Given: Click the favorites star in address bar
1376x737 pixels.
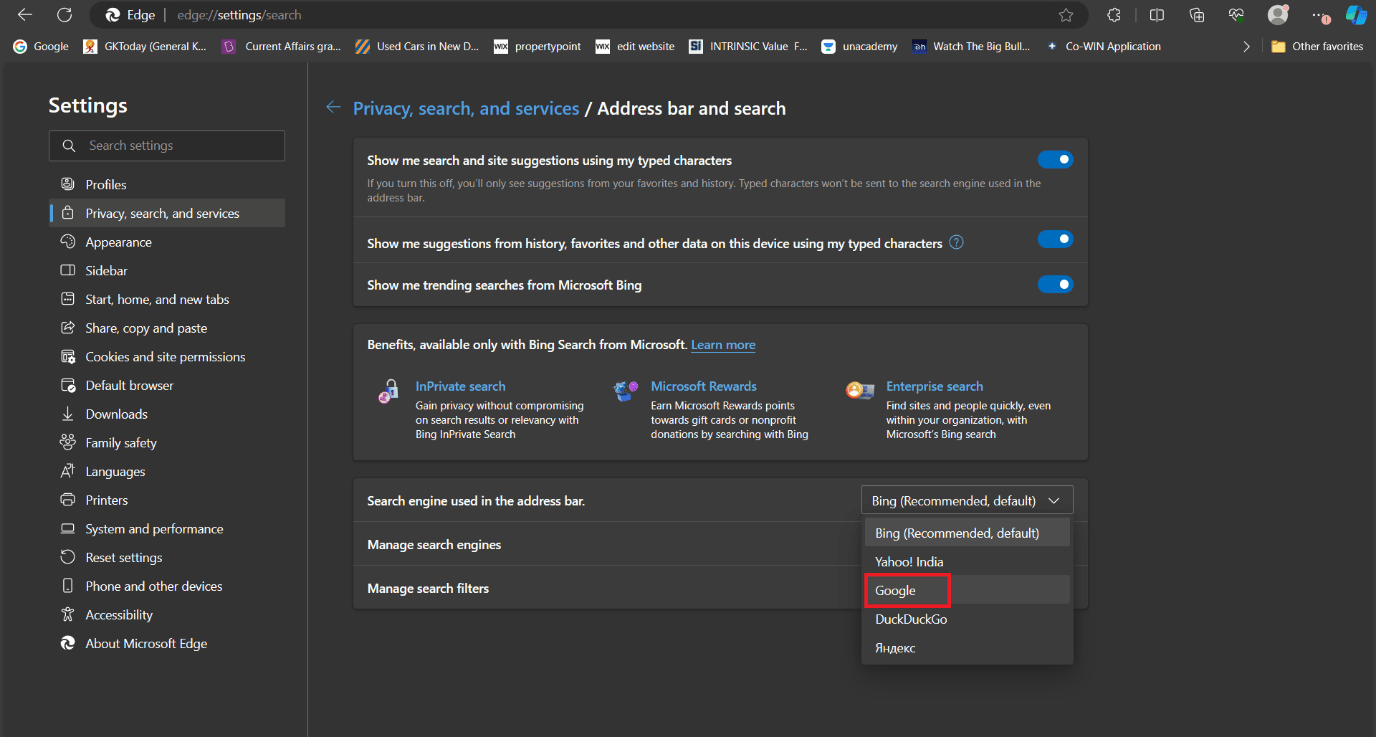Looking at the screenshot, I should click(1066, 15).
